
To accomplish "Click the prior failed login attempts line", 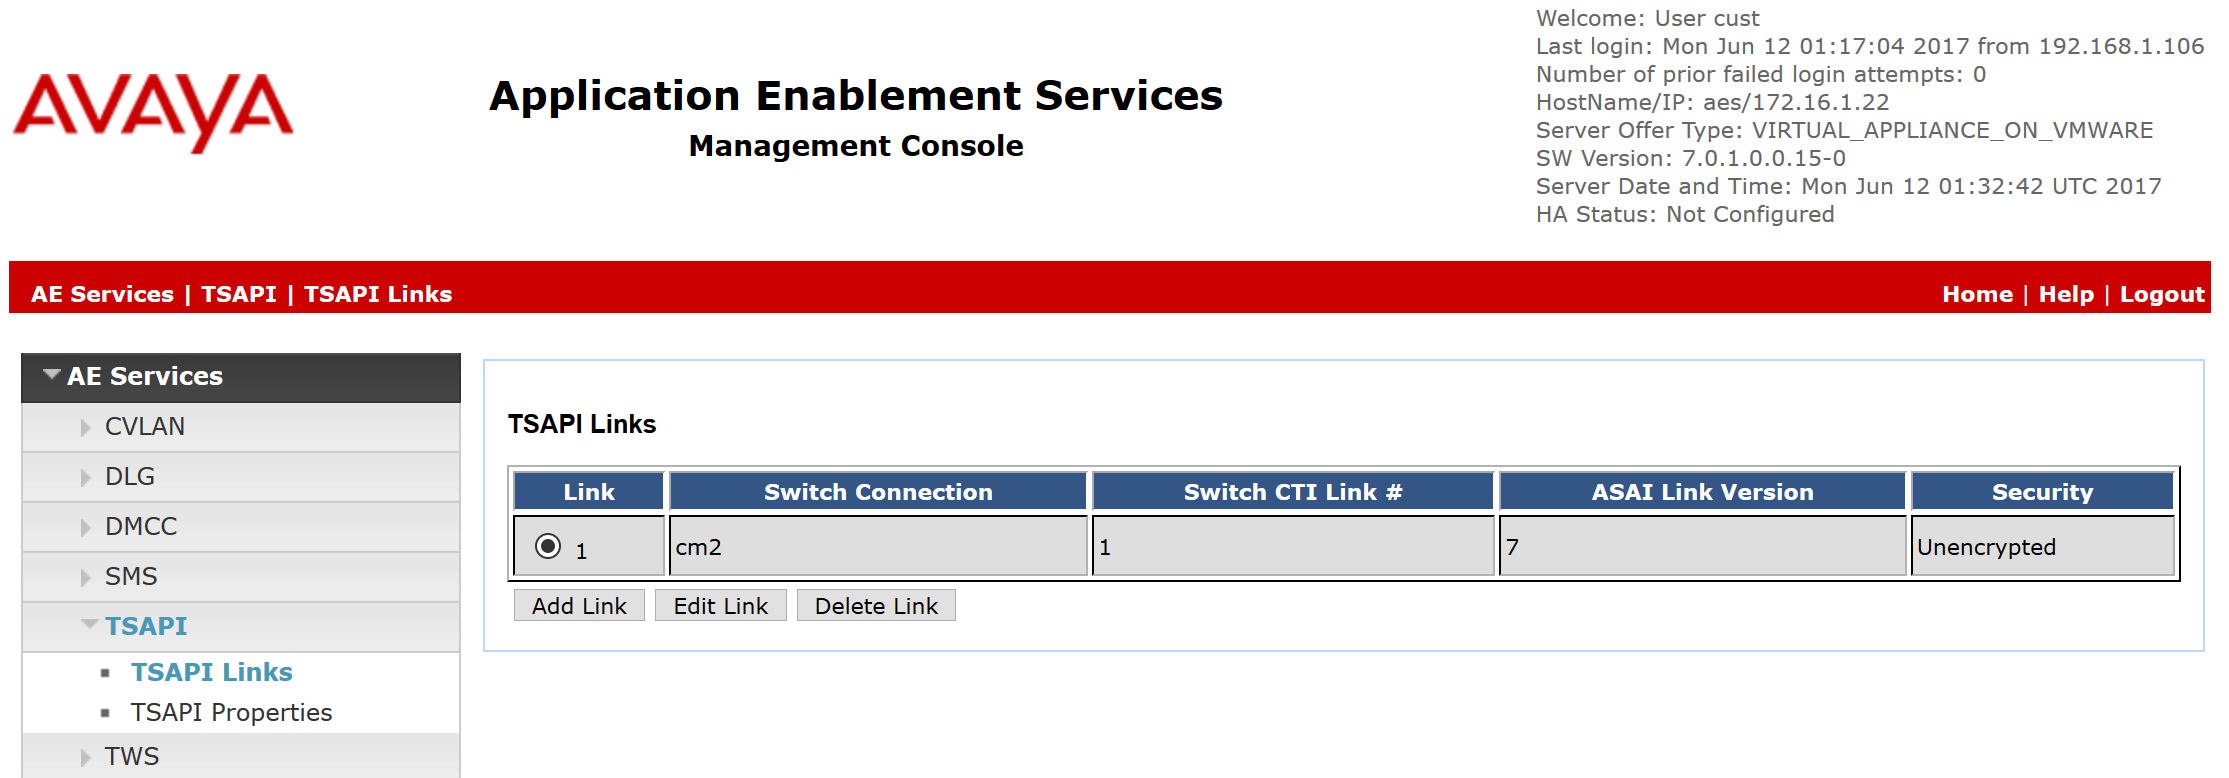I will [1761, 74].
